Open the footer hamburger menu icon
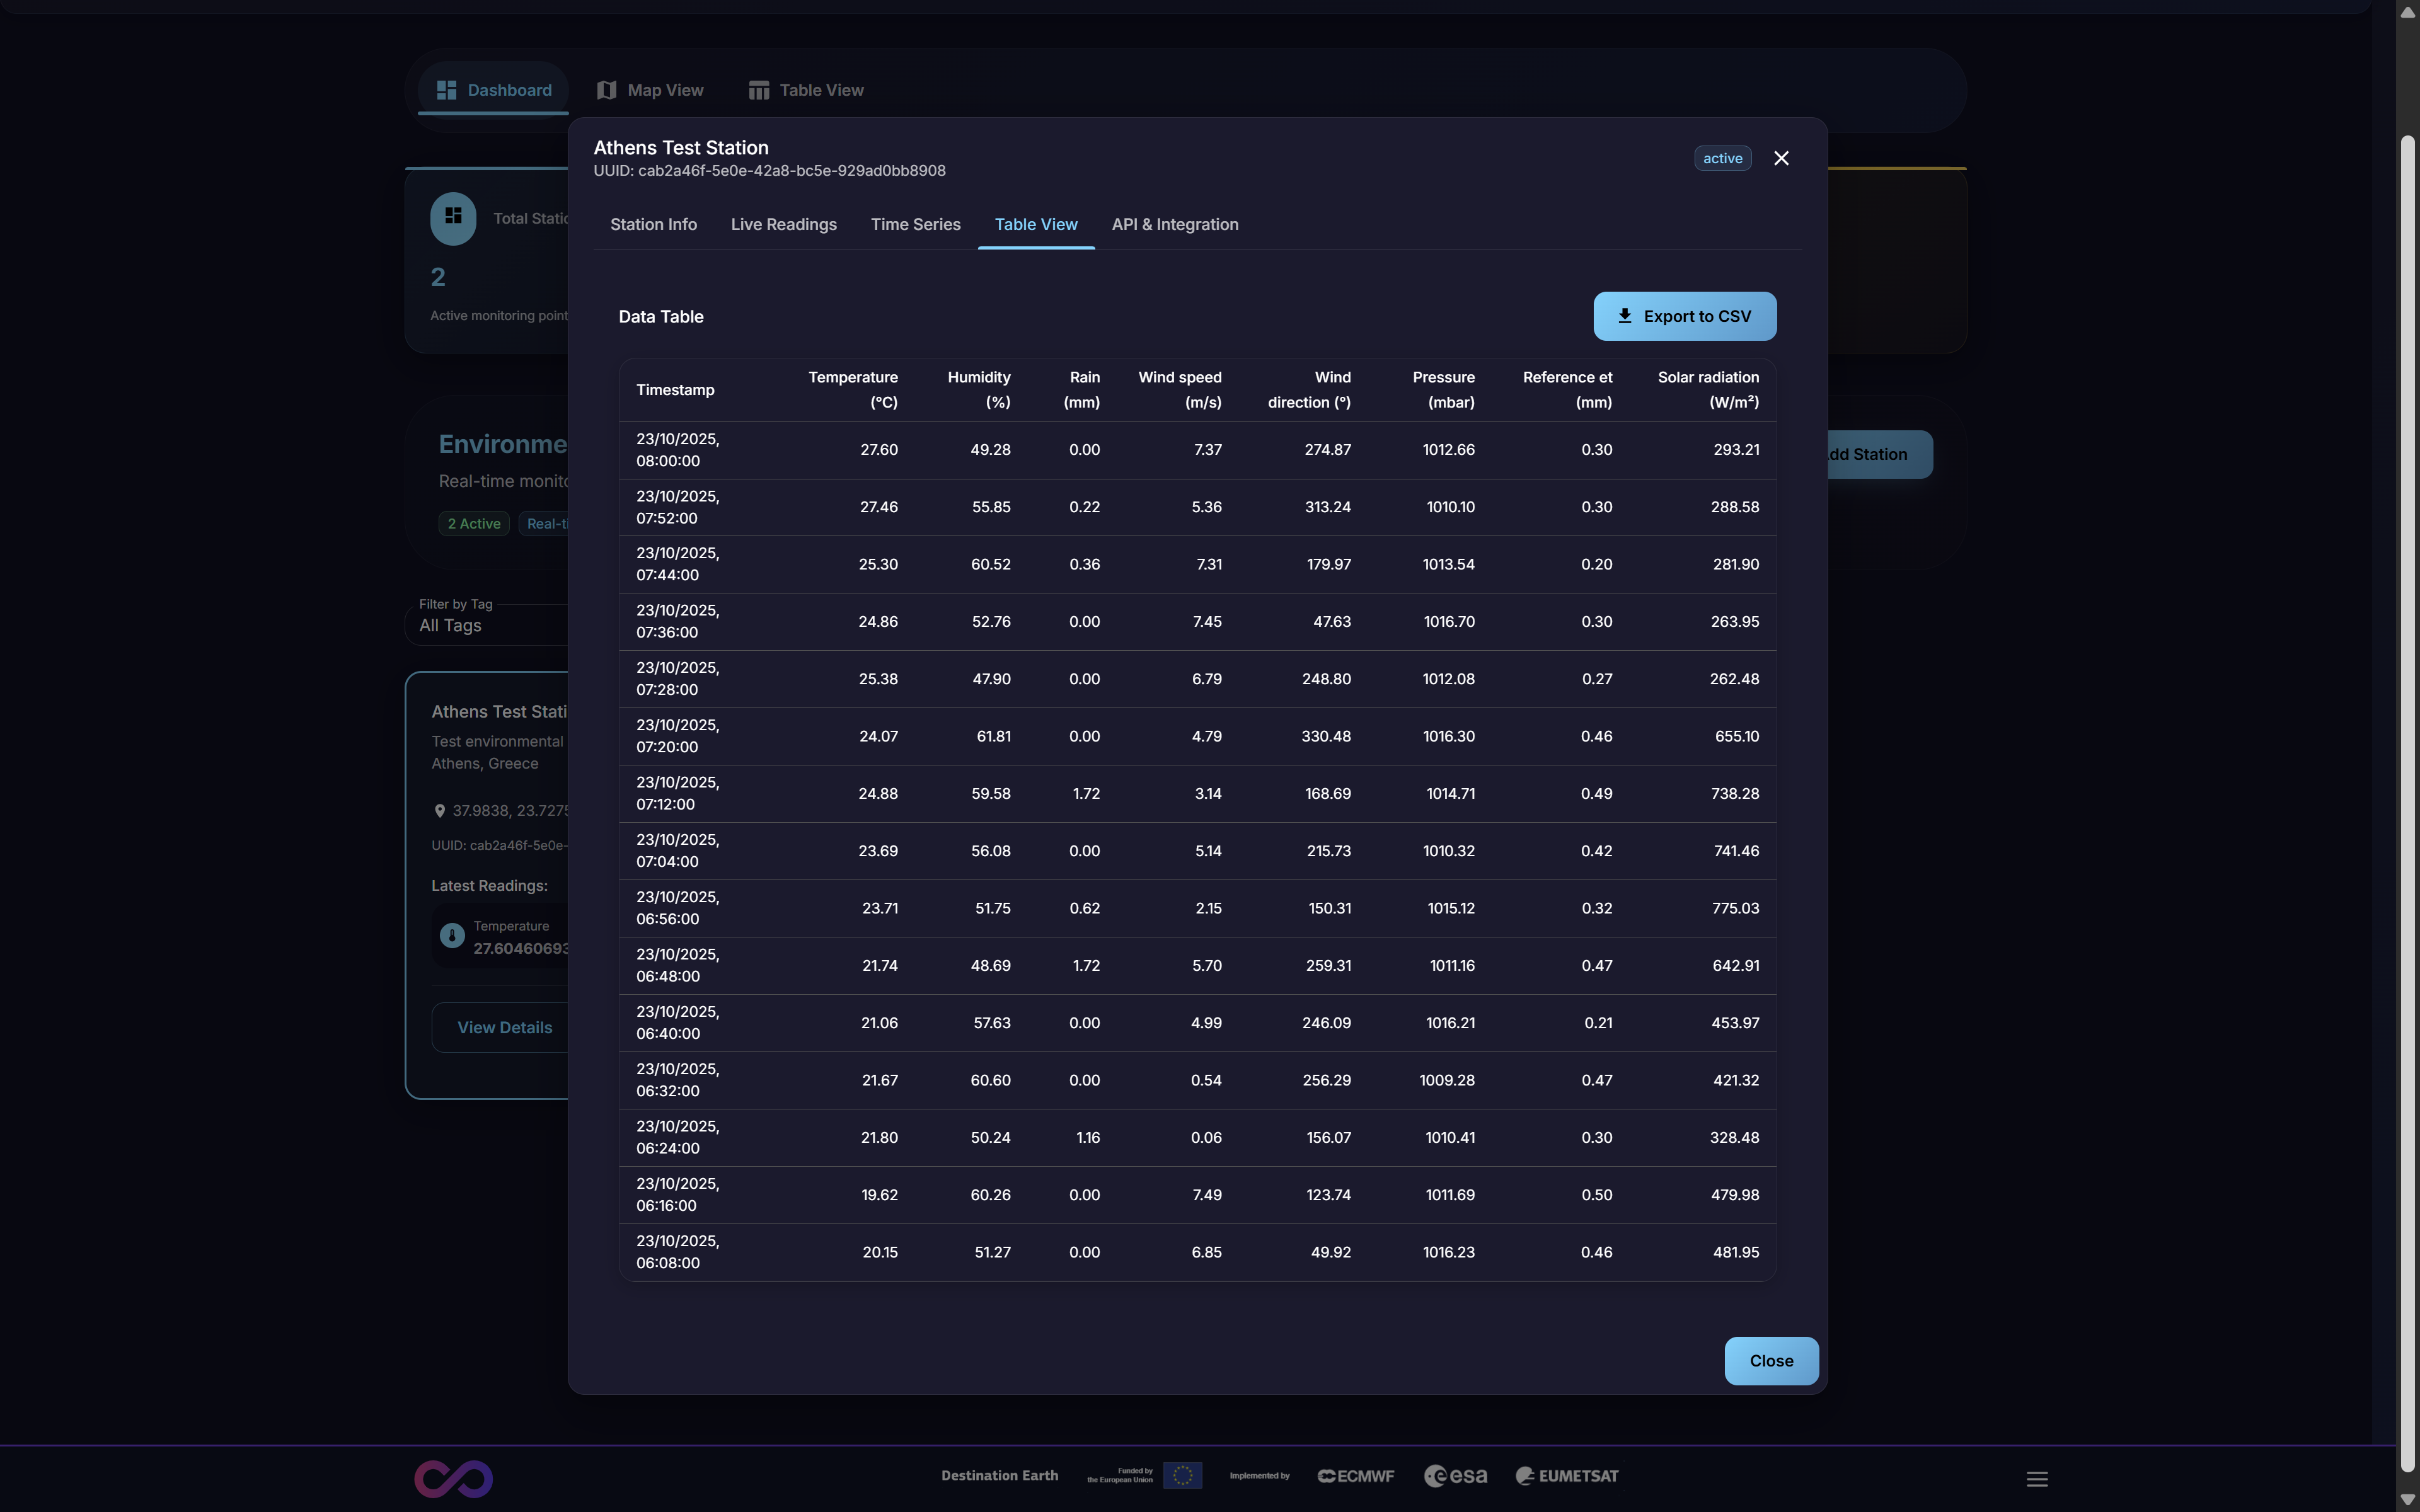Viewport: 2420px width, 1512px height. (2037, 1478)
